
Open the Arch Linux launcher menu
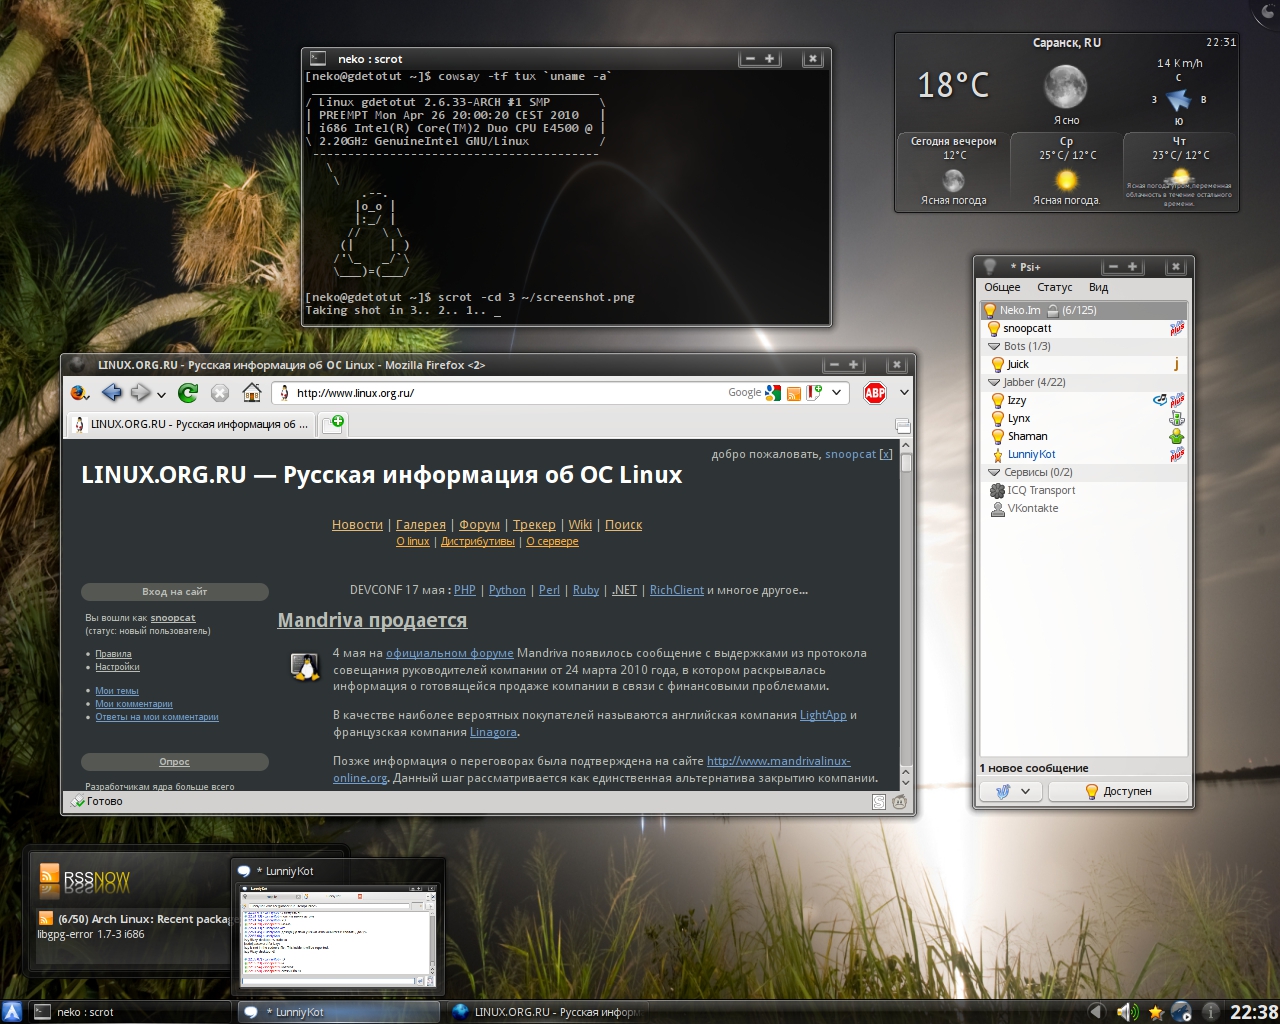coord(12,1012)
